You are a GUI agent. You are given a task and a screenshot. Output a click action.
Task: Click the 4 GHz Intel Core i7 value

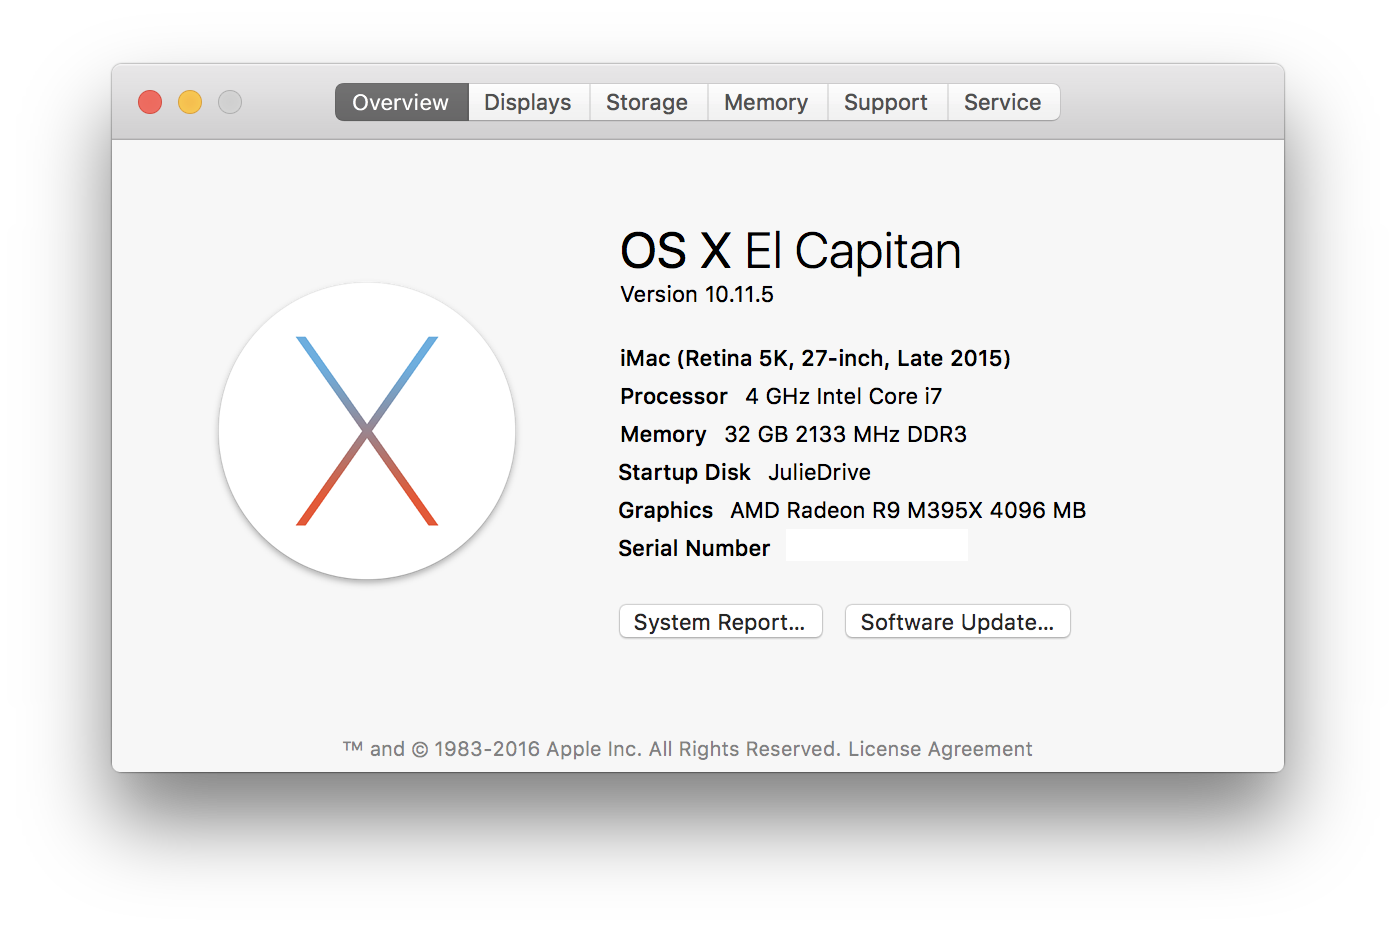click(x=844, y=396)
